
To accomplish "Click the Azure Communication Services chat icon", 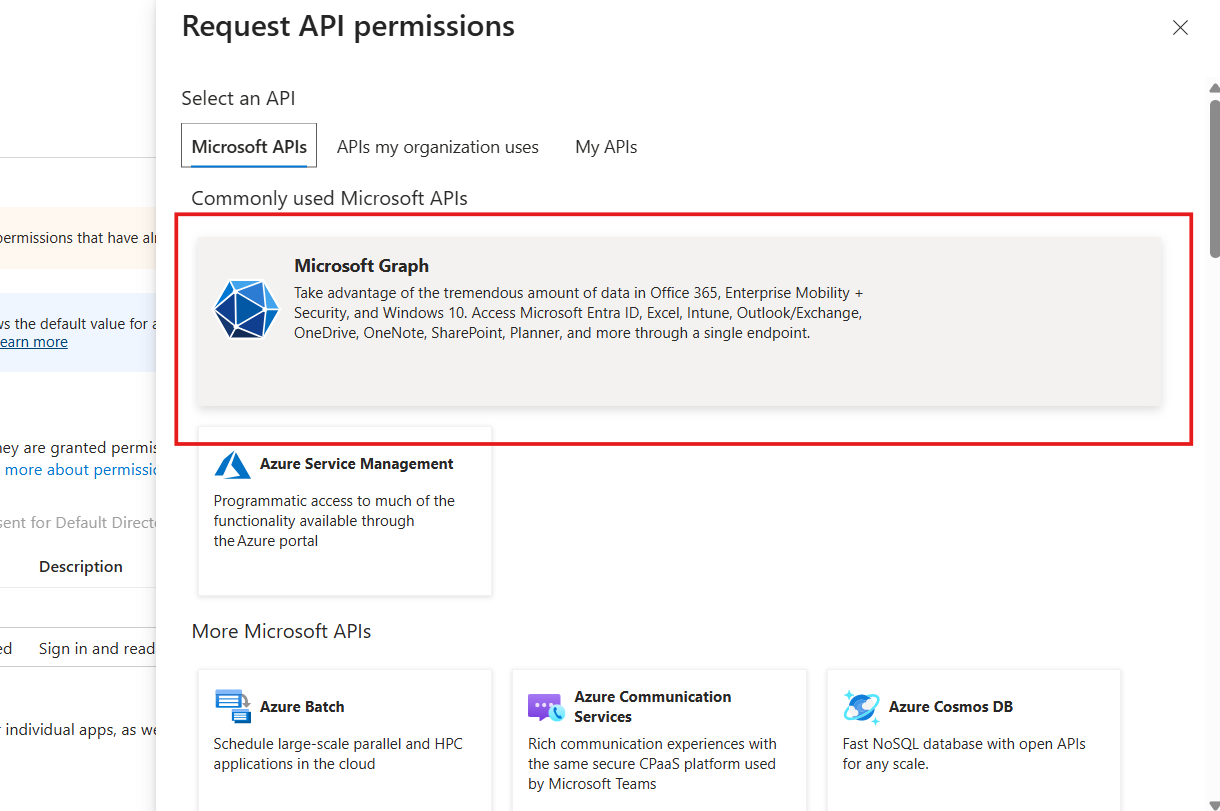I will pos(546,707).
